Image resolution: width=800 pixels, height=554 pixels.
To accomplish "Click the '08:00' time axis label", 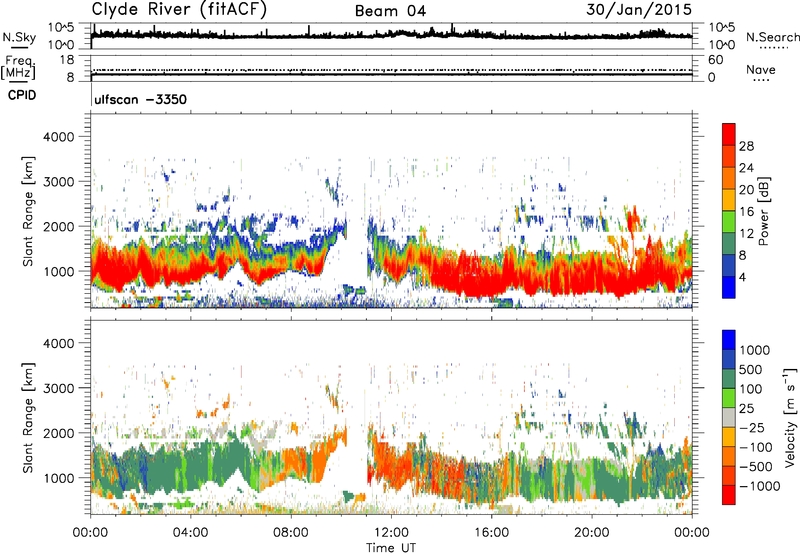I will (291, 532).
